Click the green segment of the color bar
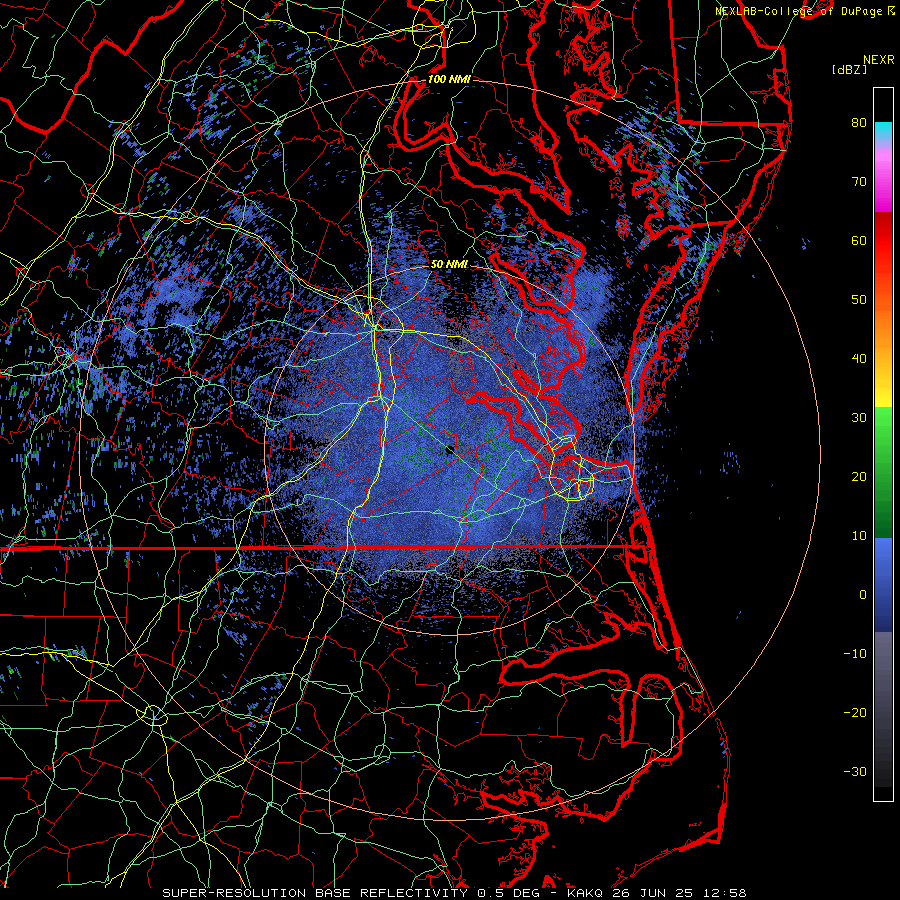The image size is (900, 900). 883,472
